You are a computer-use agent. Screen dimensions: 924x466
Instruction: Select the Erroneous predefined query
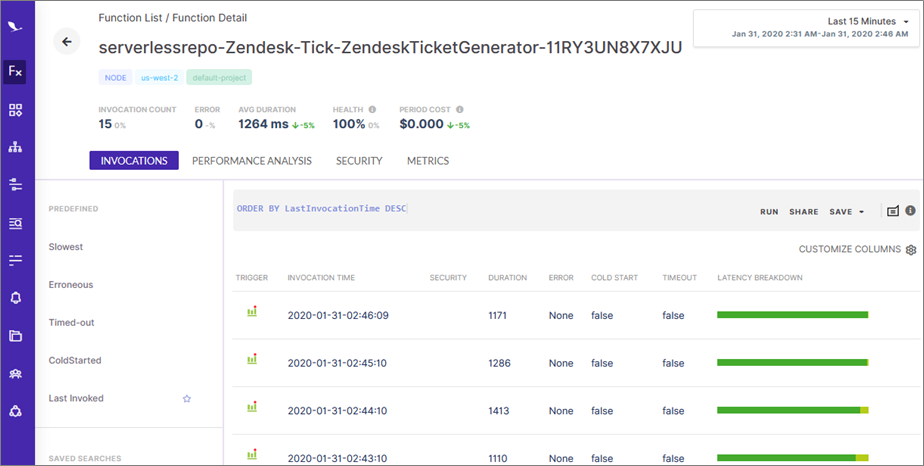click(71, 285)
